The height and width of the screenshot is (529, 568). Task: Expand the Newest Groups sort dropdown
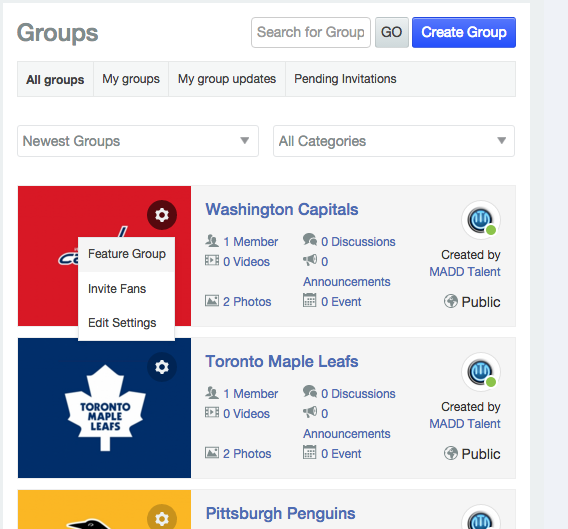(138, 141)
